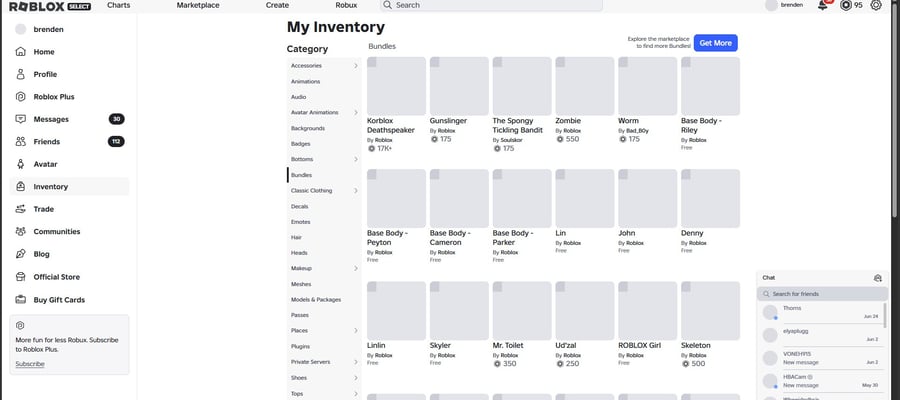The width and height of the screenshot is (900, 400).
Task: Open the settings gear icon
Action: pyautogui.click(x=876, y=5)
